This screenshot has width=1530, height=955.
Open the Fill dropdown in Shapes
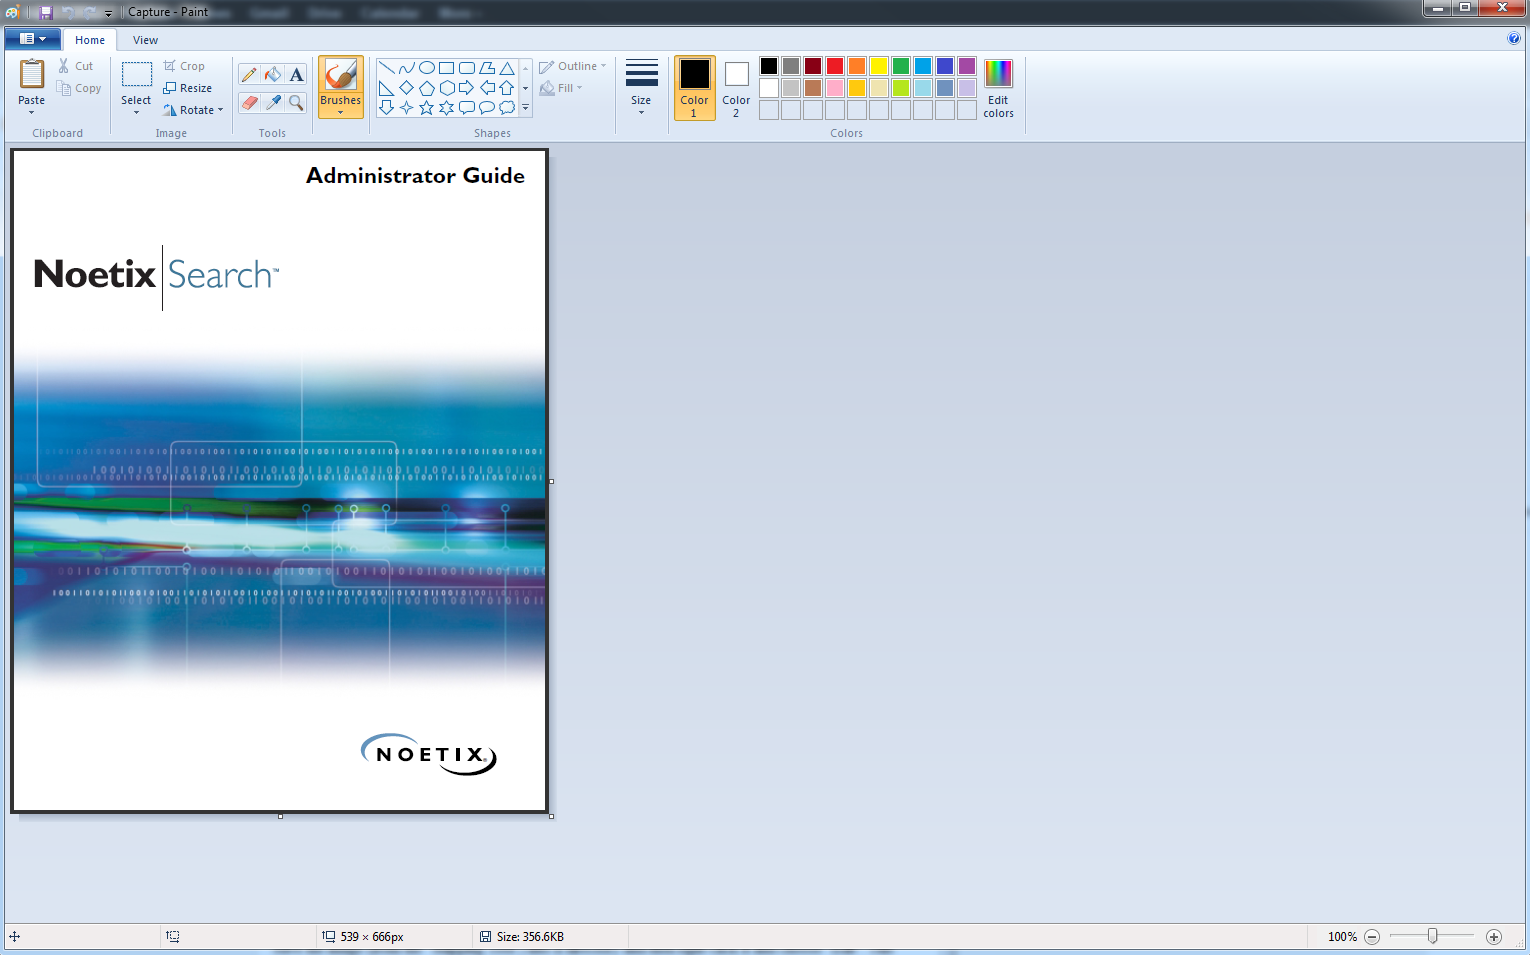(x=561, y=88)
